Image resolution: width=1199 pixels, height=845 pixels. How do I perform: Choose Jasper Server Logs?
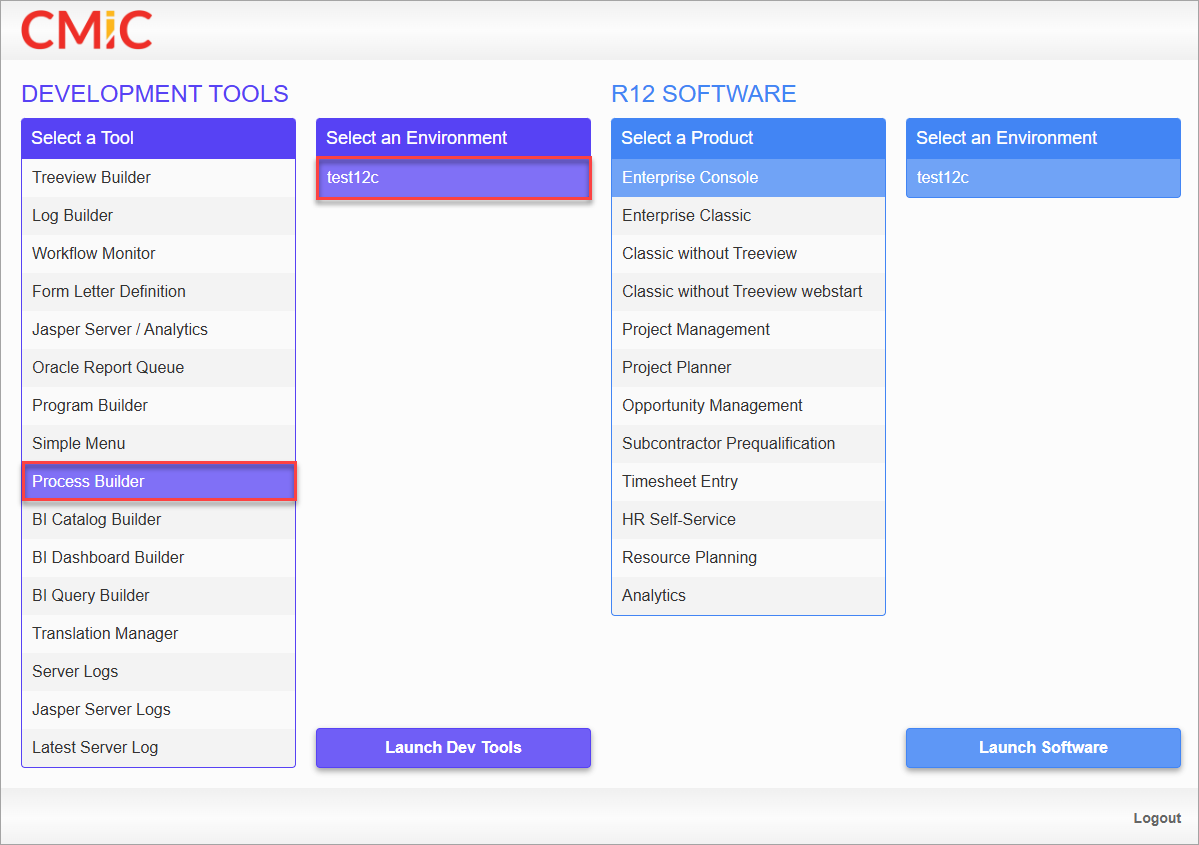158,710
